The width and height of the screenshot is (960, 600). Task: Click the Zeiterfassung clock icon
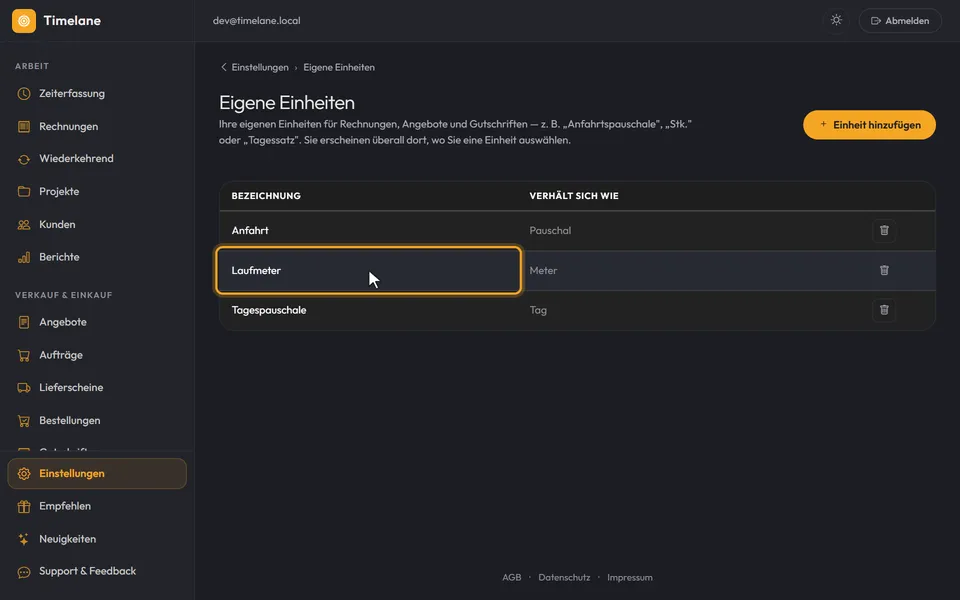(24, 94)
